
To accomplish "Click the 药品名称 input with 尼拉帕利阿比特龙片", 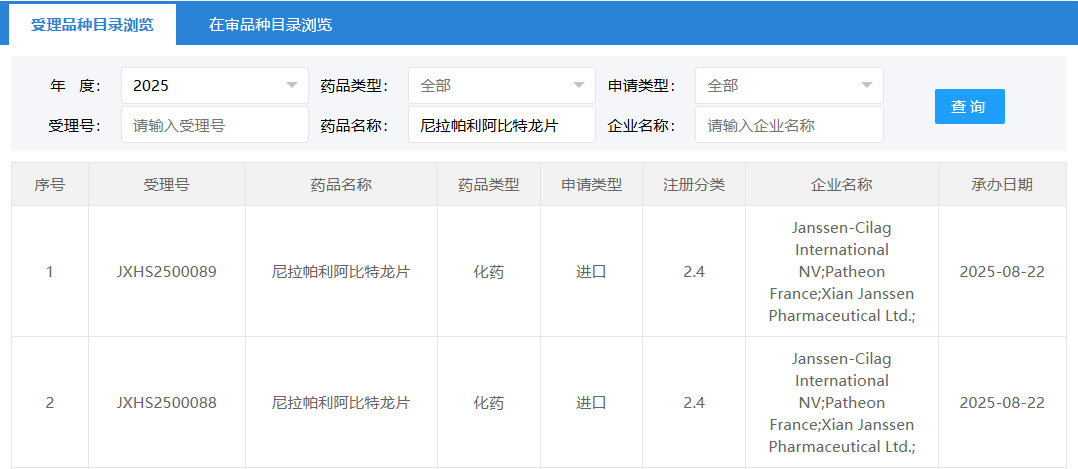I will coord(502,125).
